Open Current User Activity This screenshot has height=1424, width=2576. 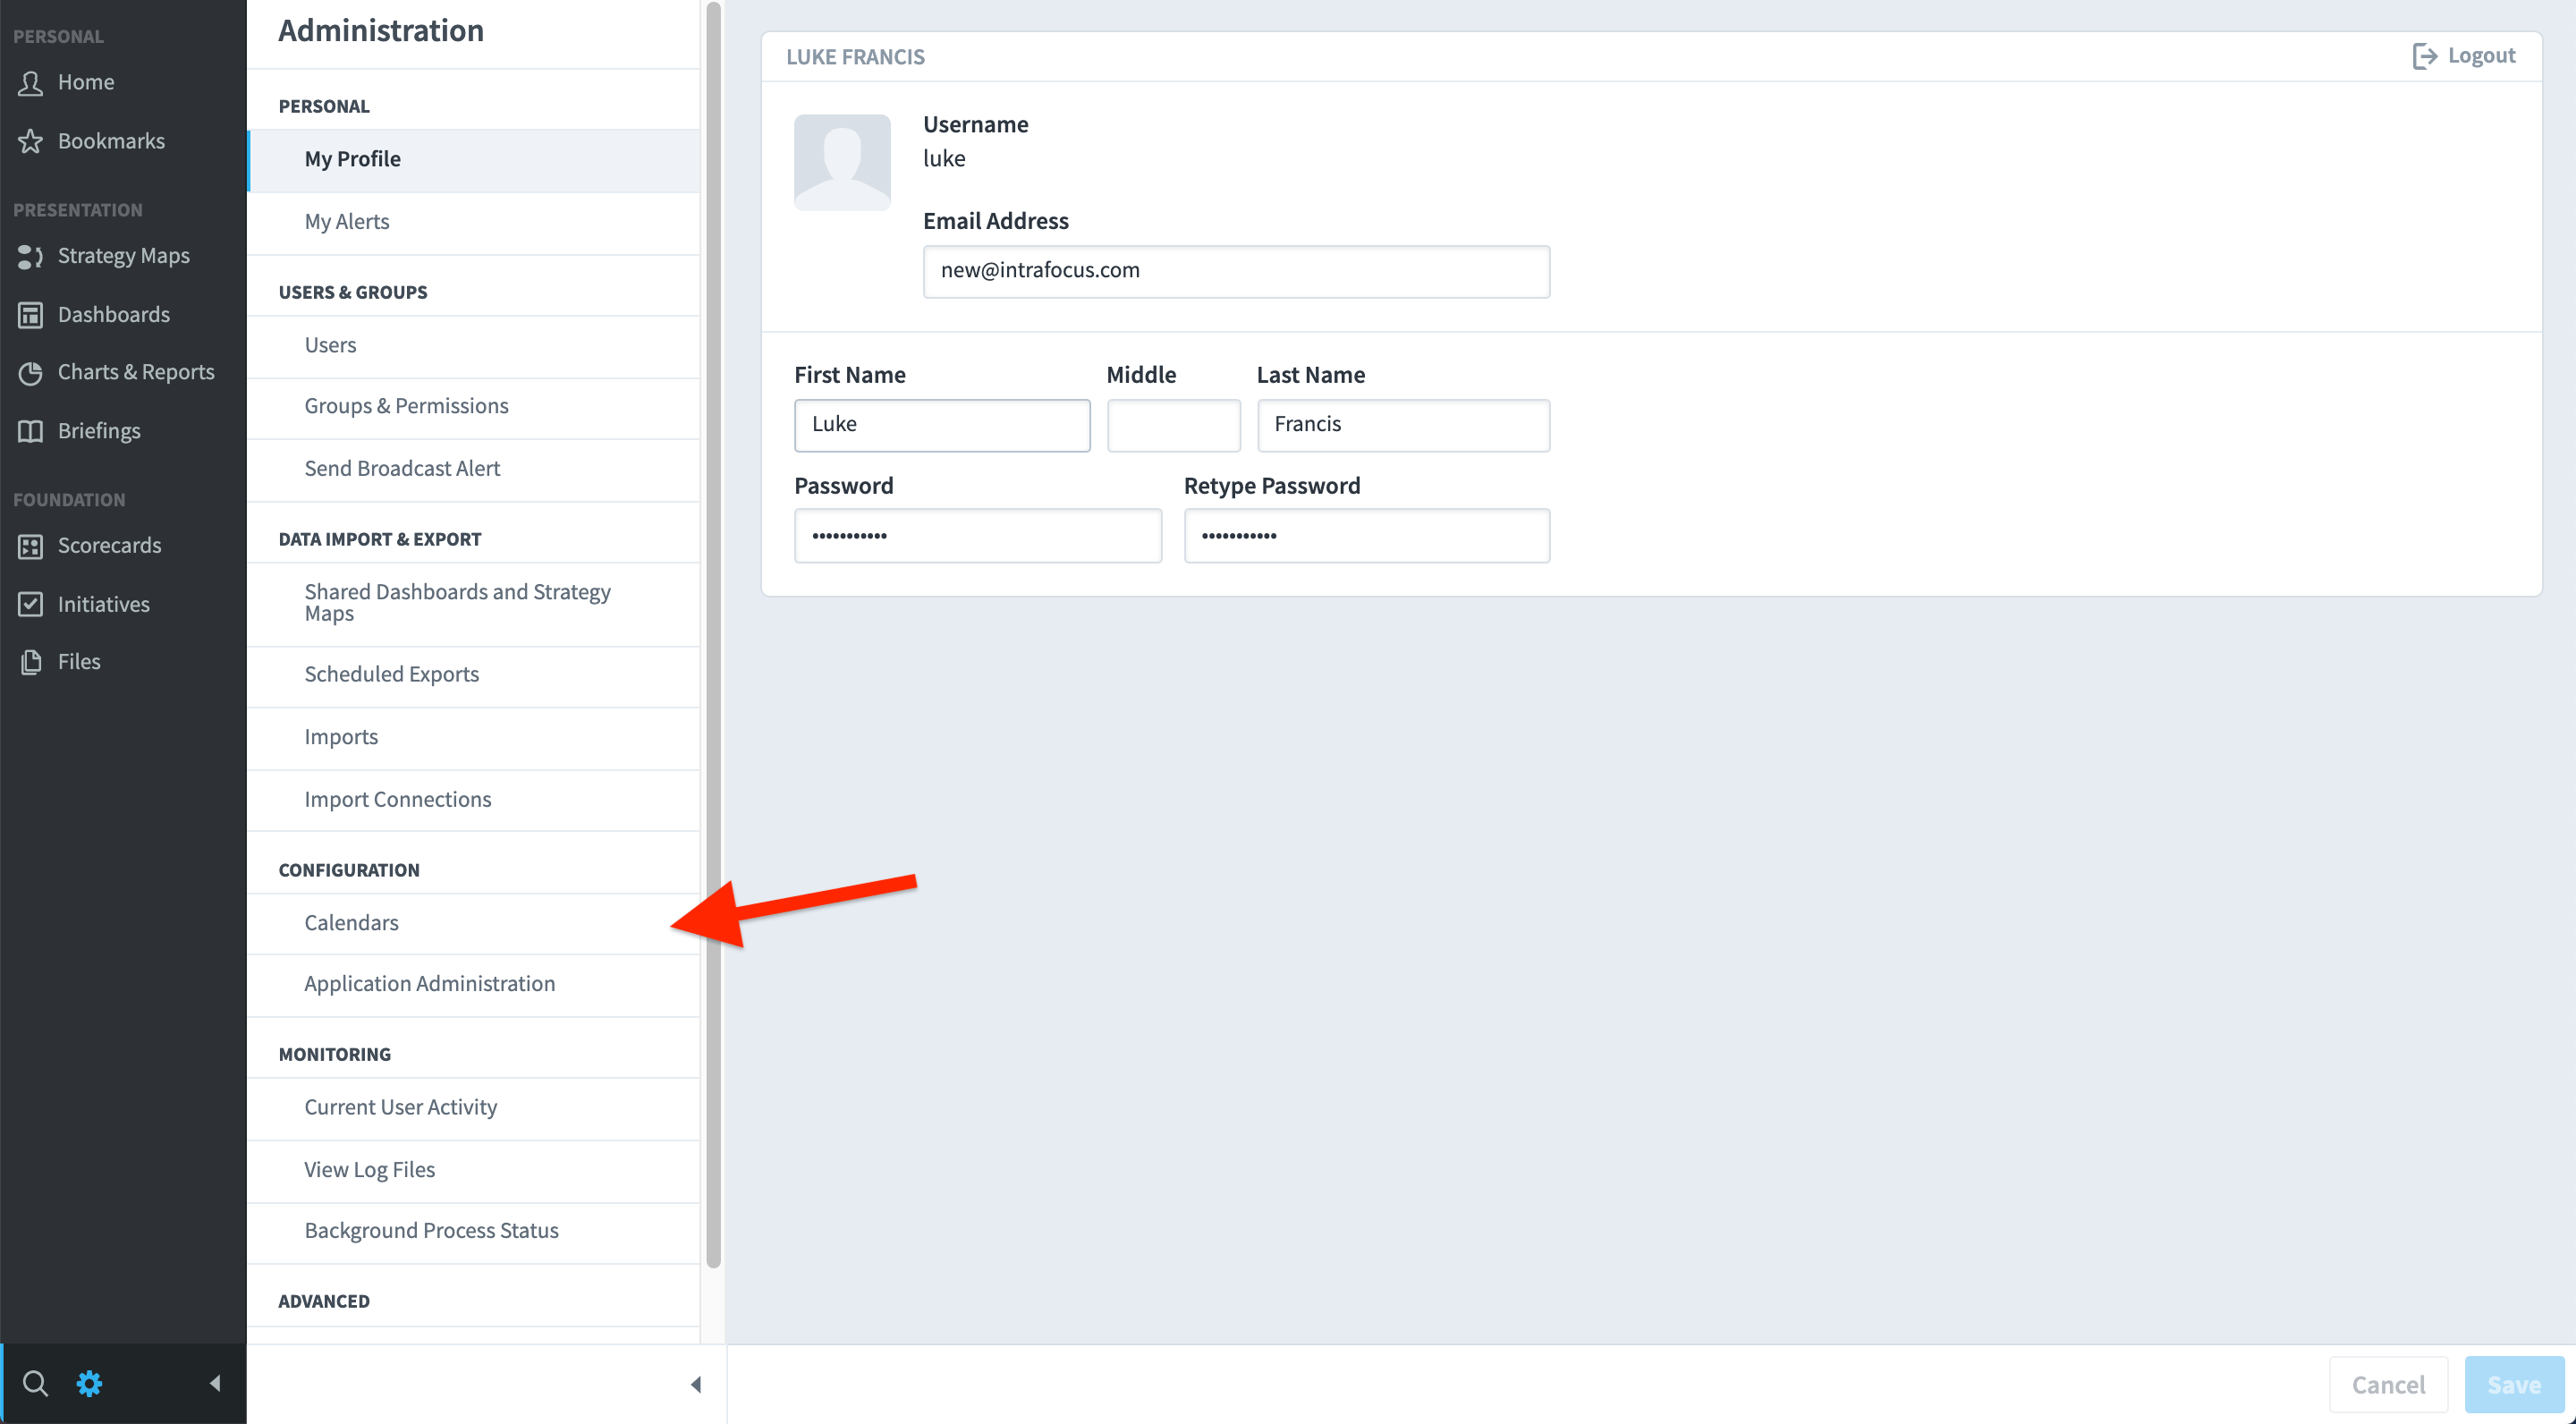[x=473, y=1108]
